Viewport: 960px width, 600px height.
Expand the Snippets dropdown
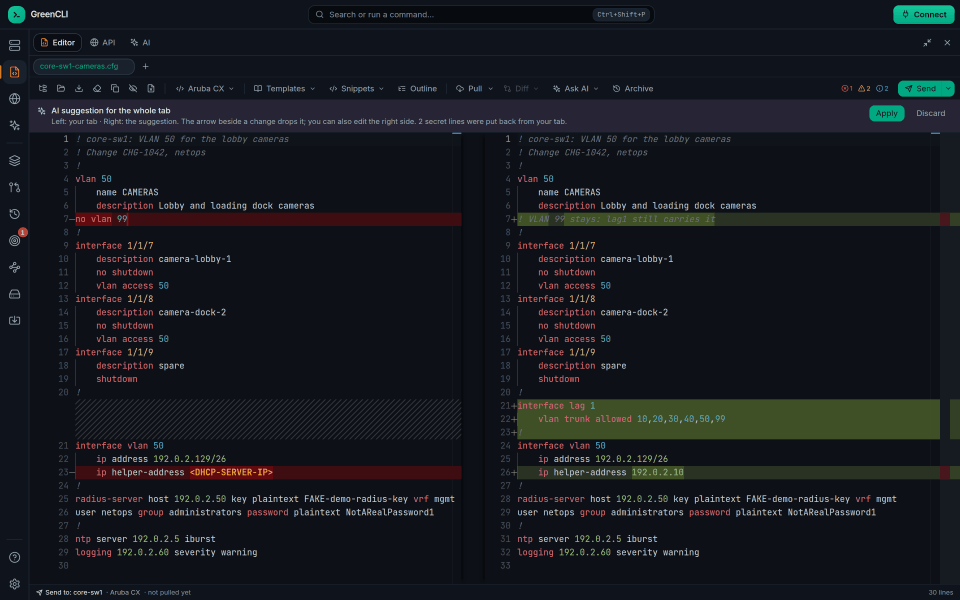click(356, 89)
